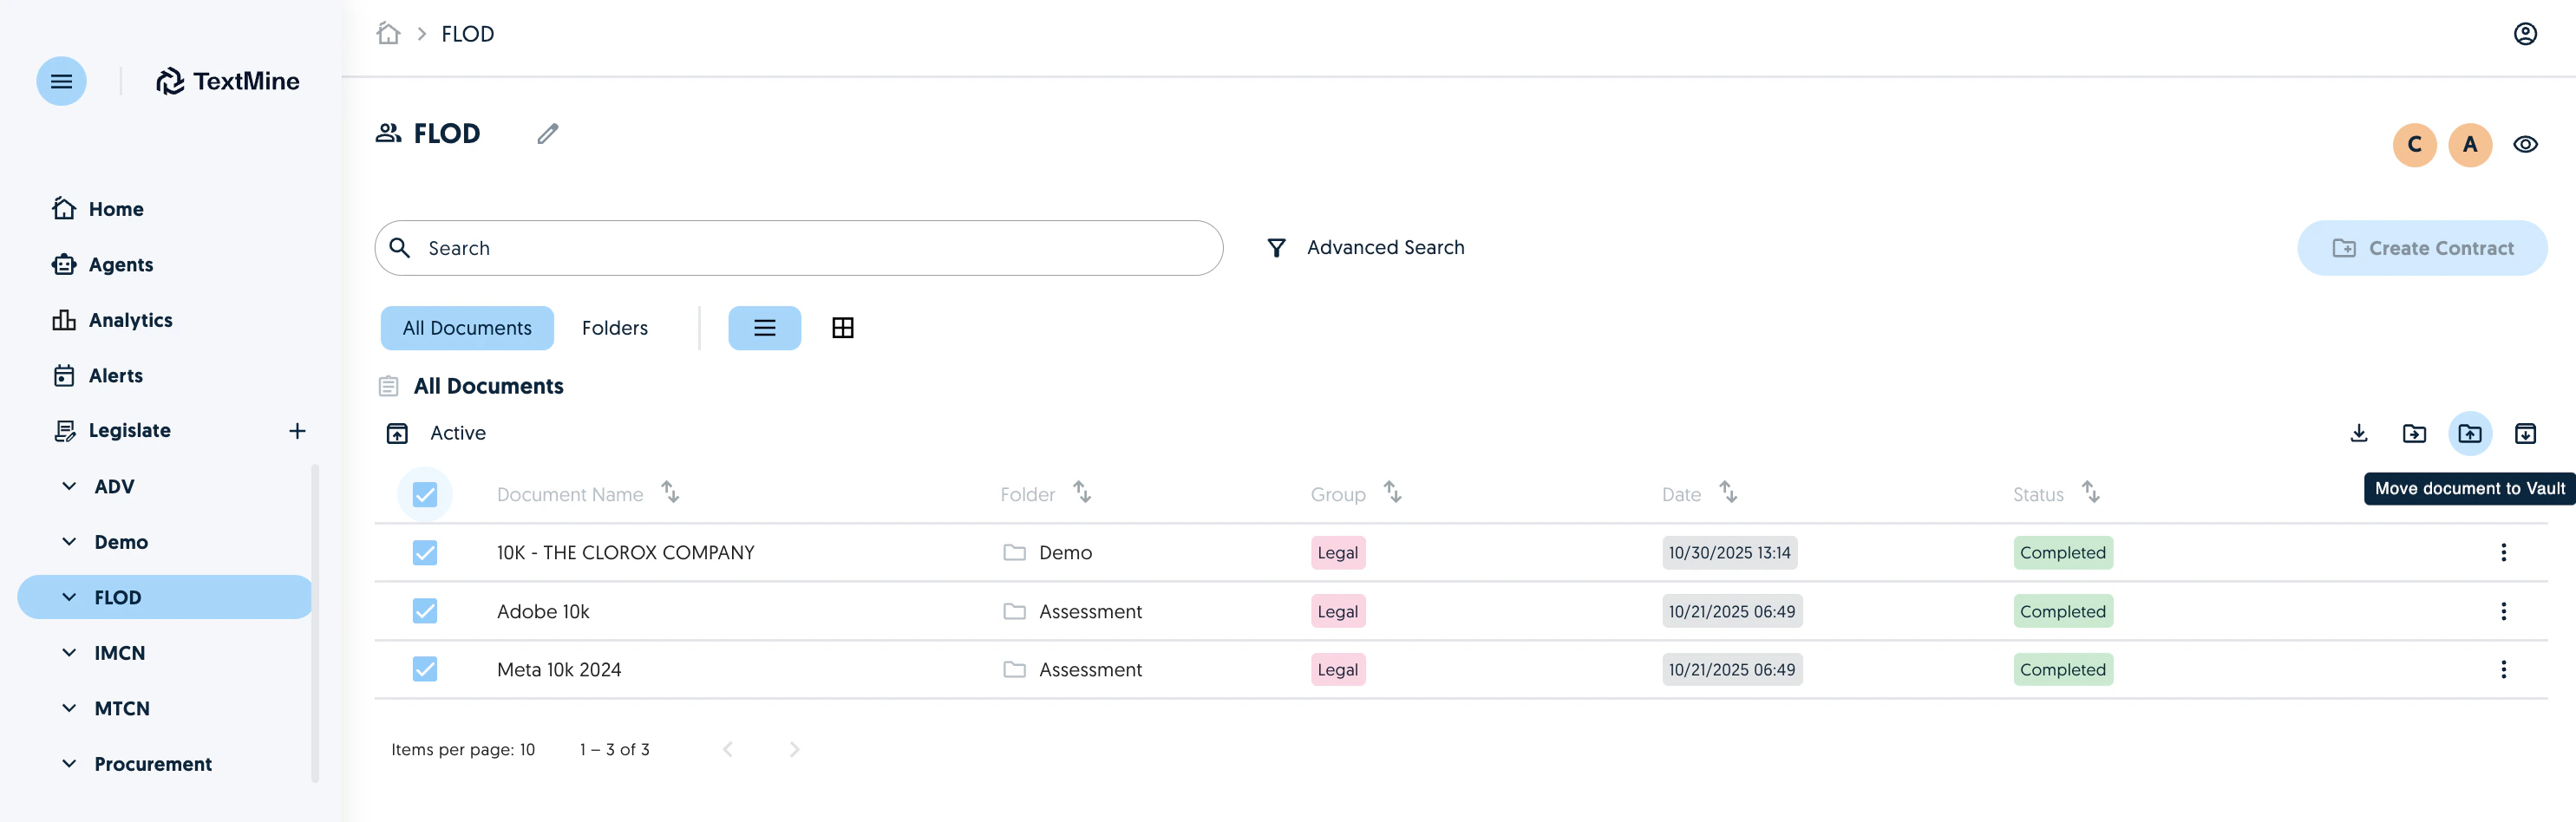Click the Active section icon
The image size is (2576, 822).
397,433
